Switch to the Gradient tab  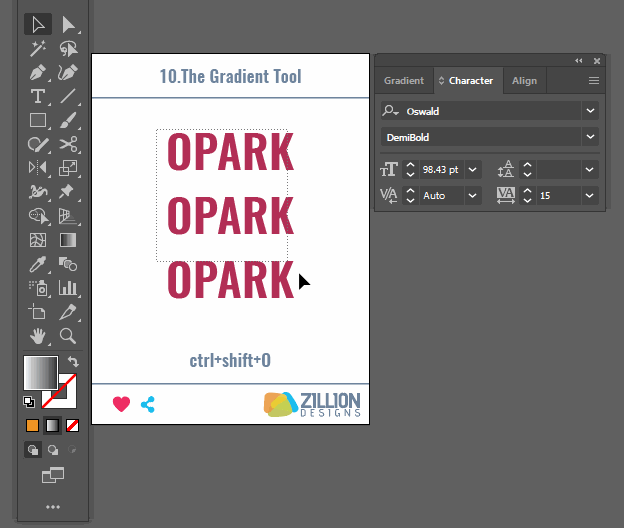click(x=404, y=81)
